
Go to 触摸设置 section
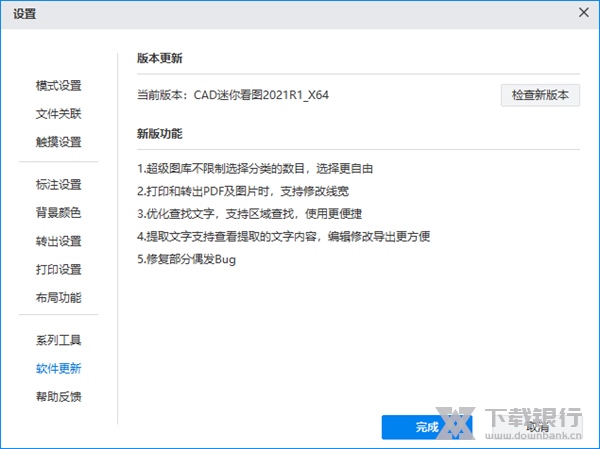click(x=58, y=142)
